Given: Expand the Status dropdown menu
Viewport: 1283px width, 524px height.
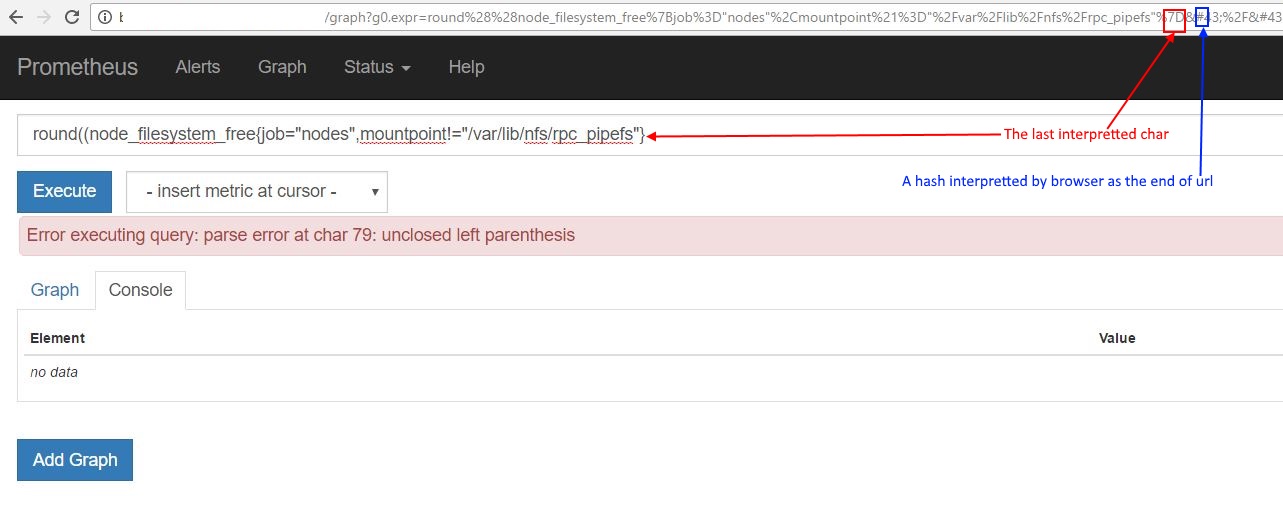Looking at the screenshot, I should pos(377,67).
